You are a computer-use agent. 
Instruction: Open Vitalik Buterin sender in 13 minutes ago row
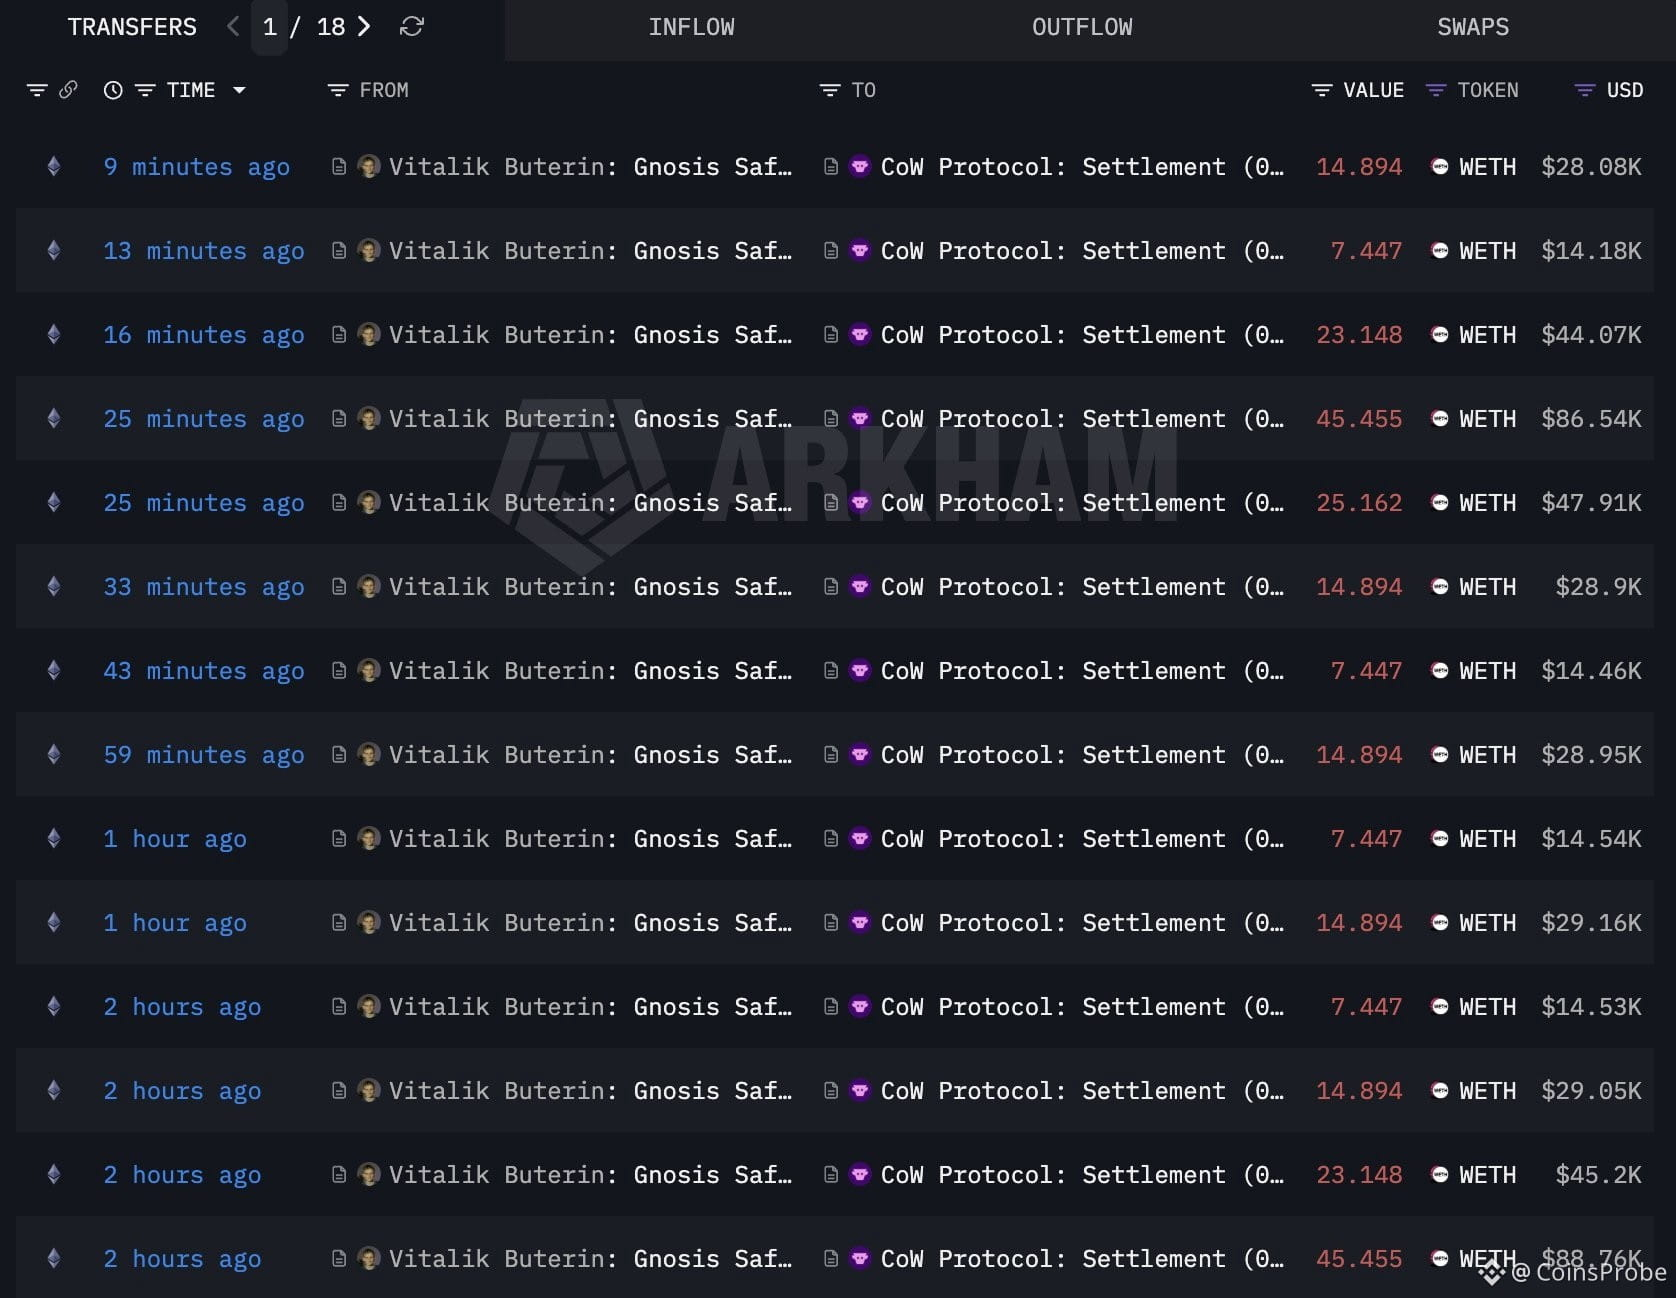pyautogui.click(x=590, y=251)
